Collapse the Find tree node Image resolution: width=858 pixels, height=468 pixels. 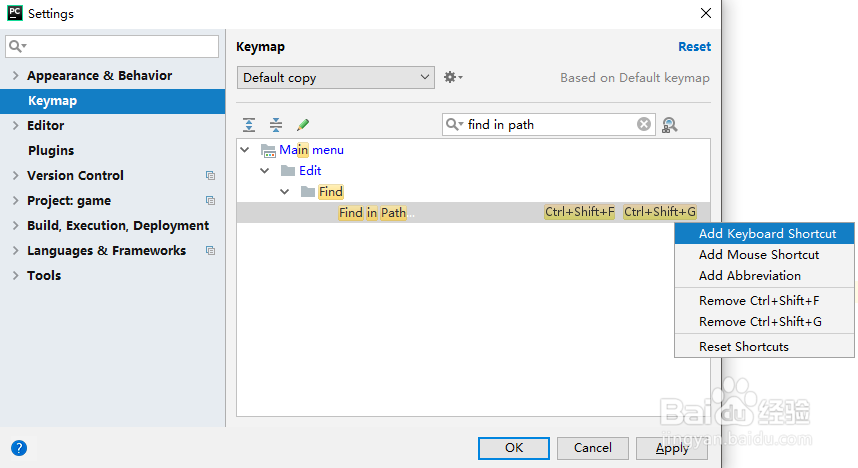click(x=285, y=192)
